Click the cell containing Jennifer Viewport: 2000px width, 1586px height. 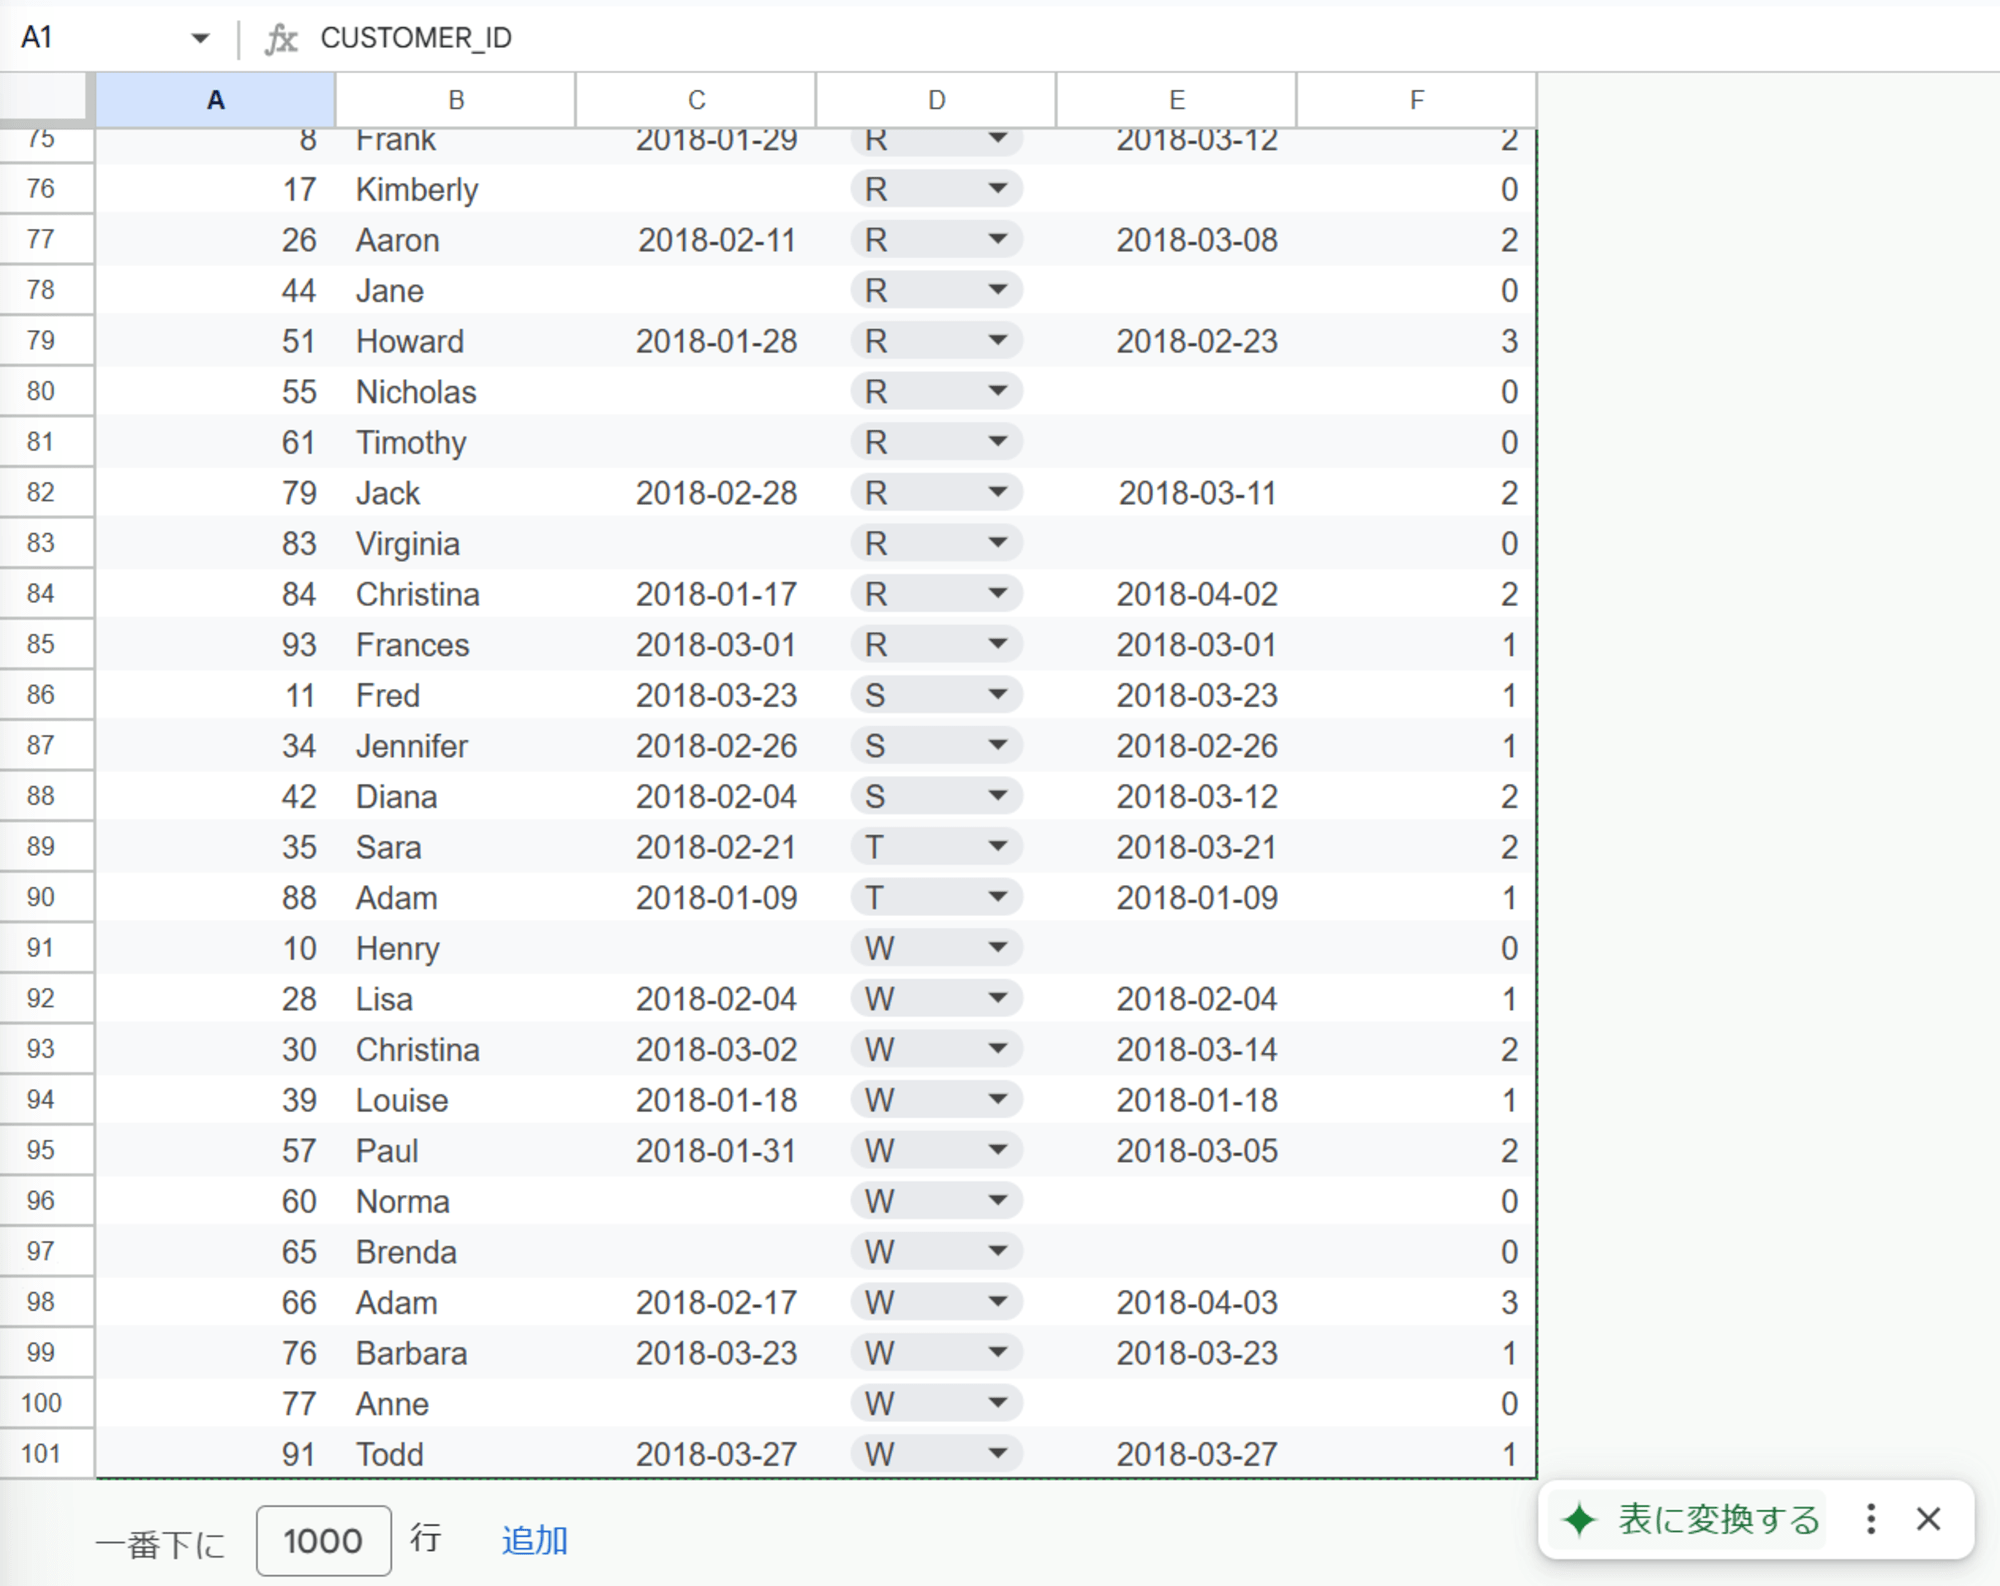pos(456,746)
